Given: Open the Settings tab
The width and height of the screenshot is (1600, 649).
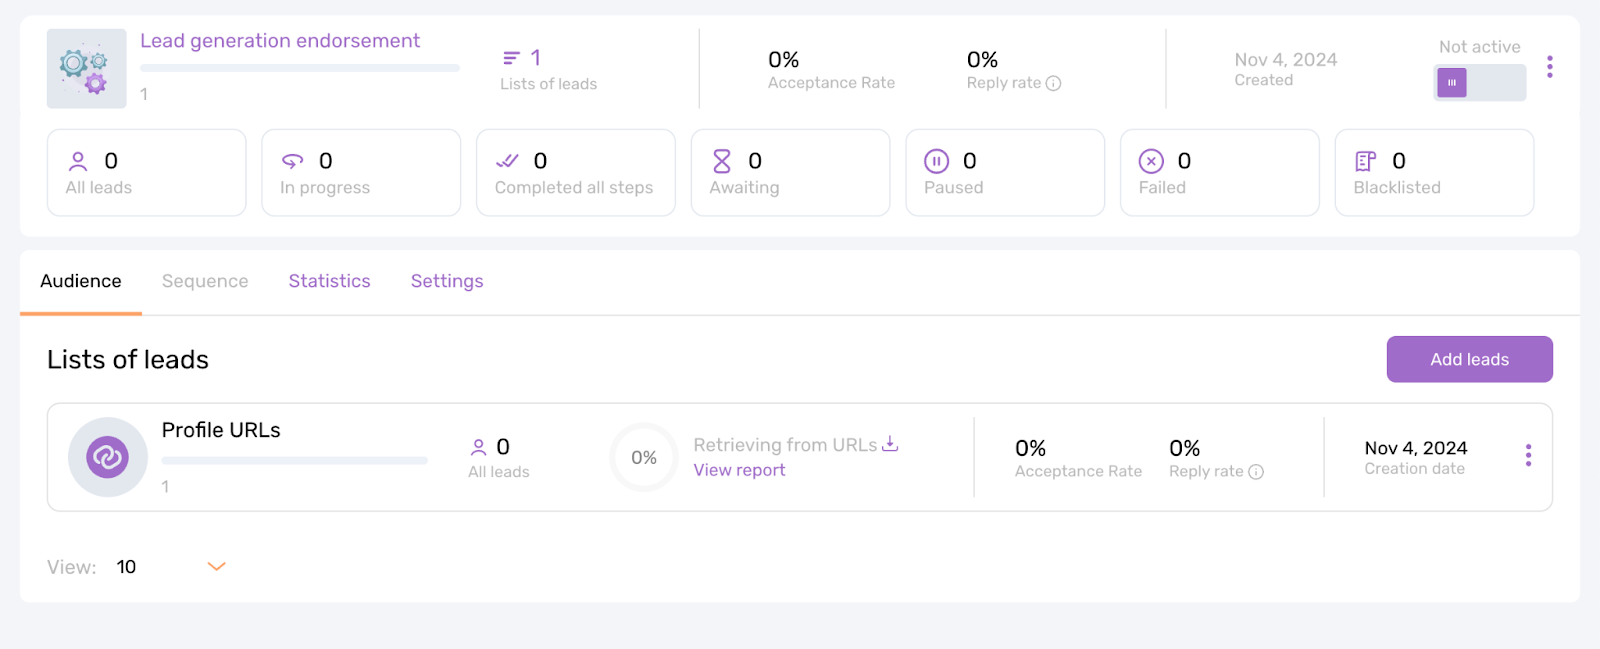Looking at the screenshot, I should tap(447, 281).
